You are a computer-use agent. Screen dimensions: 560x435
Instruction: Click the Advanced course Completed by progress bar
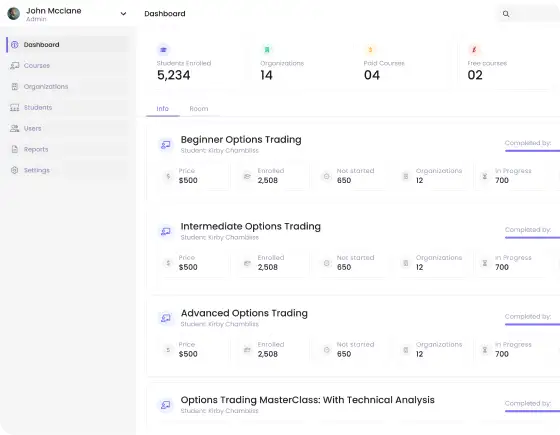point(532,324)
